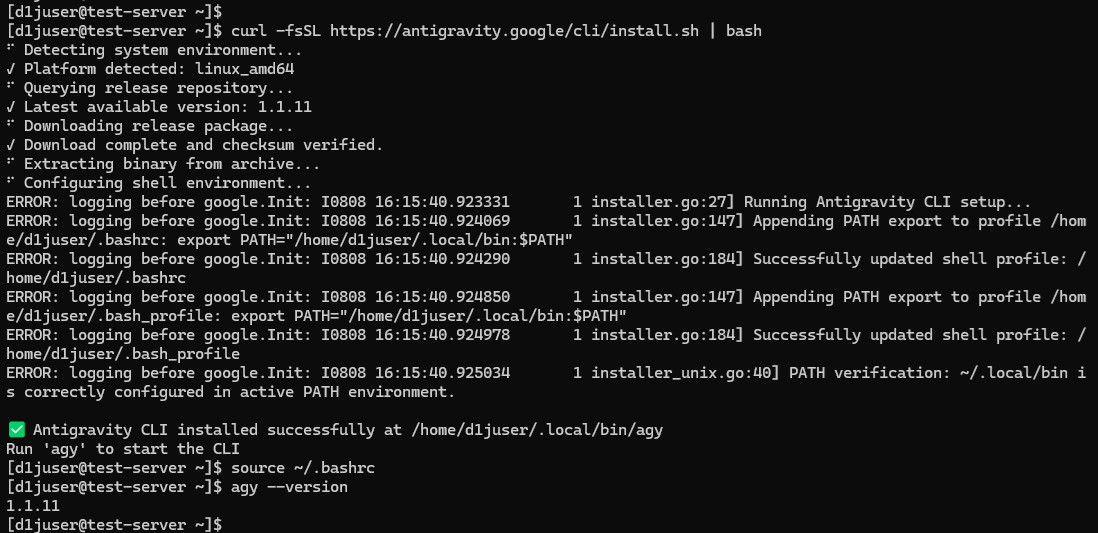The image size is (1098, 533).
Task: Click checkmark beside Download complete line
Action: click(11, 145)
